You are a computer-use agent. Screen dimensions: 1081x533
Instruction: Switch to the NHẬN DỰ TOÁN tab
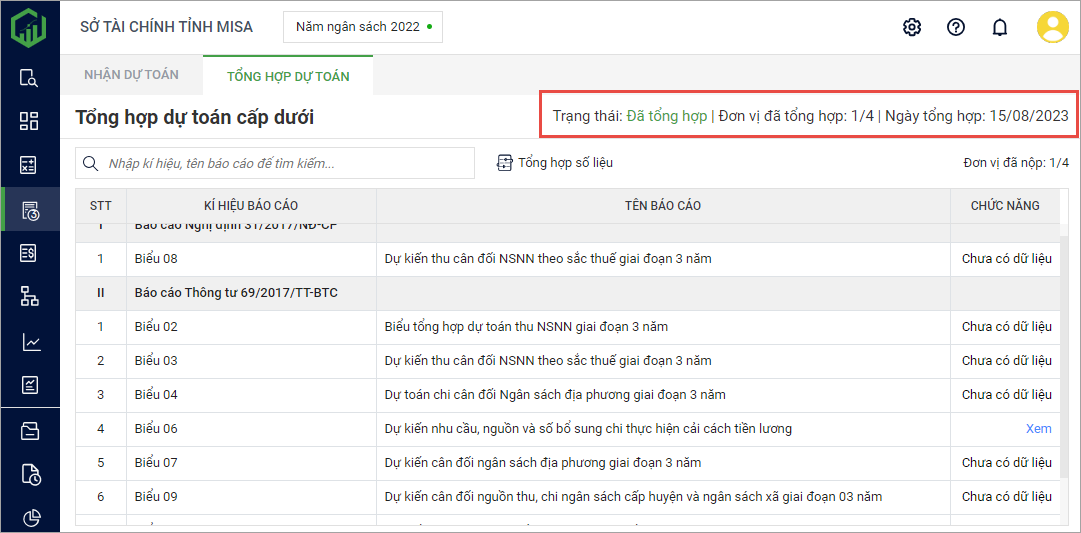click(x=131, y=75)
